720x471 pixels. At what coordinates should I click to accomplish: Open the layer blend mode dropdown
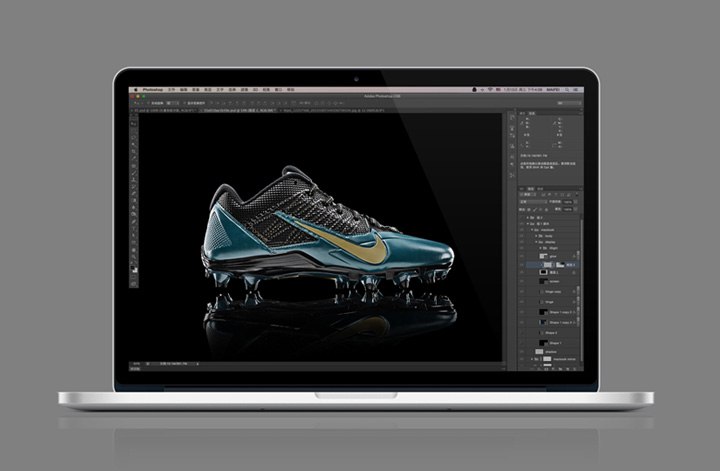click(x=534, y=202)
